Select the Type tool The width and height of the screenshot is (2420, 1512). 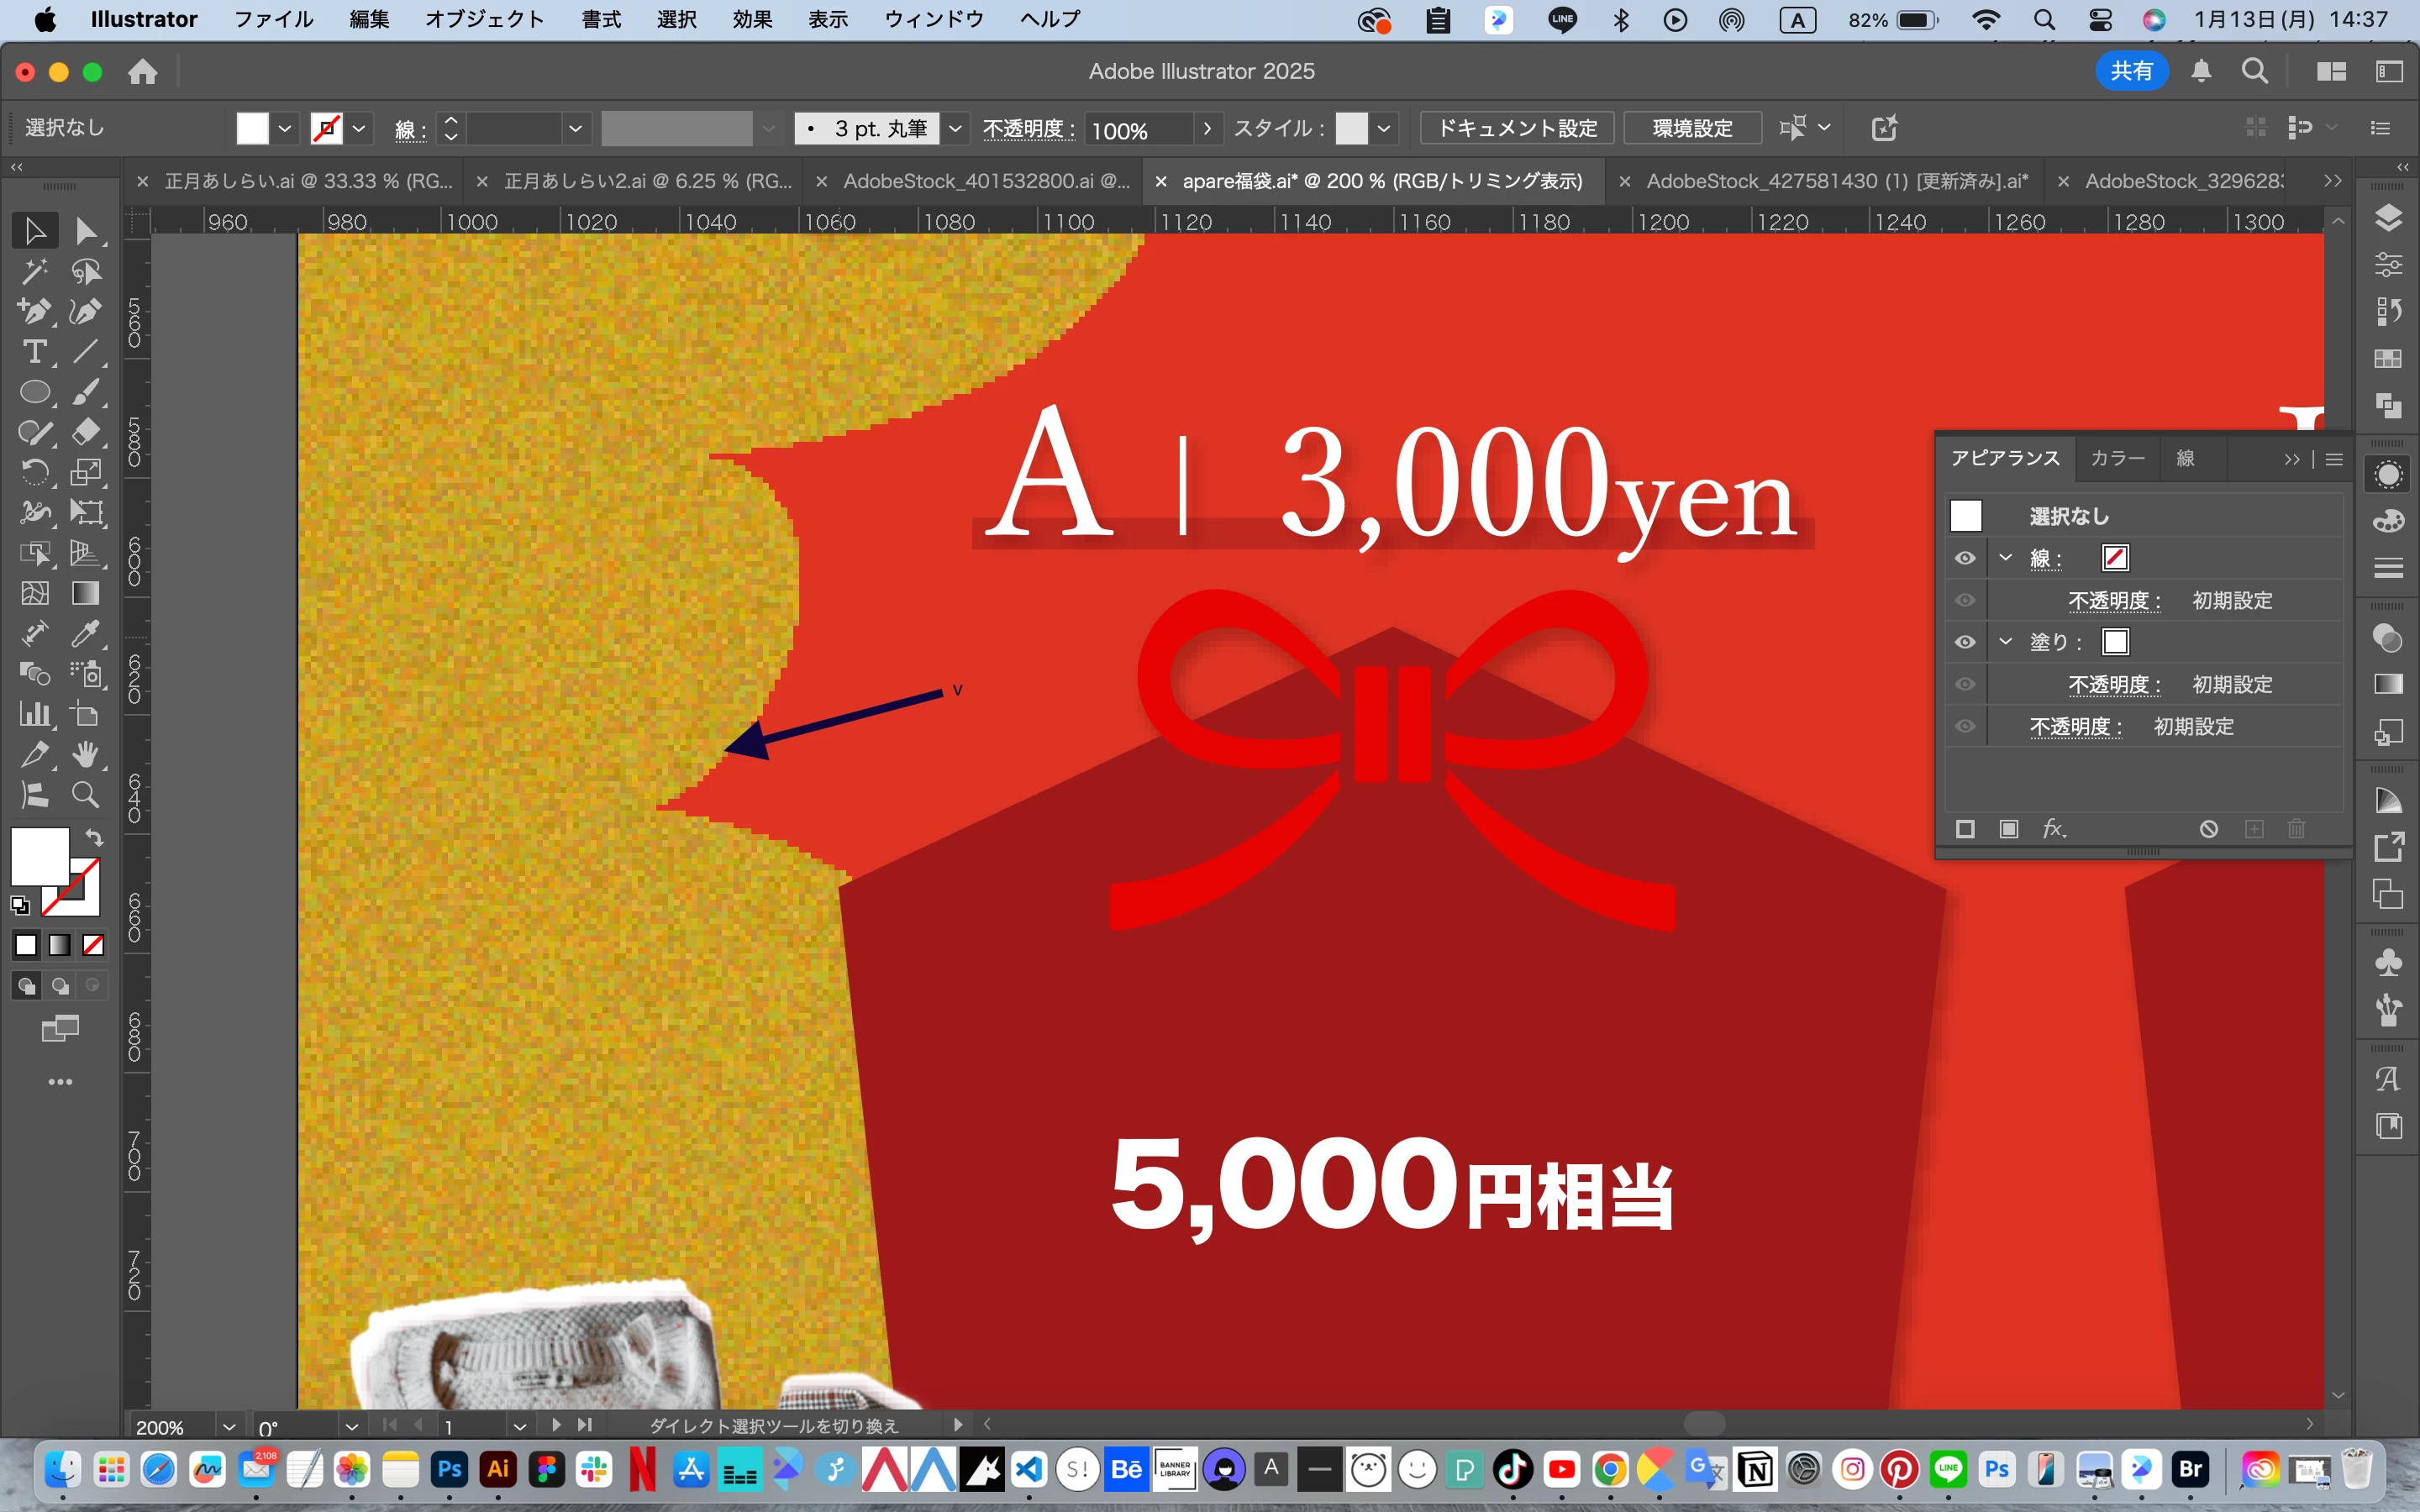tap(34, 352)
